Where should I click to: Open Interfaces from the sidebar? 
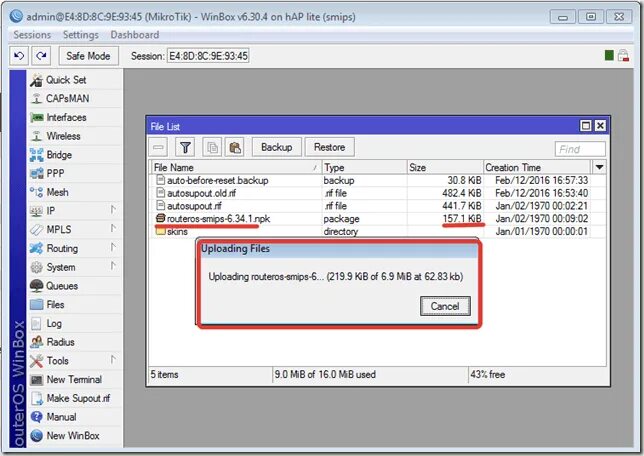pyautogui.click(x=75, y=117)
